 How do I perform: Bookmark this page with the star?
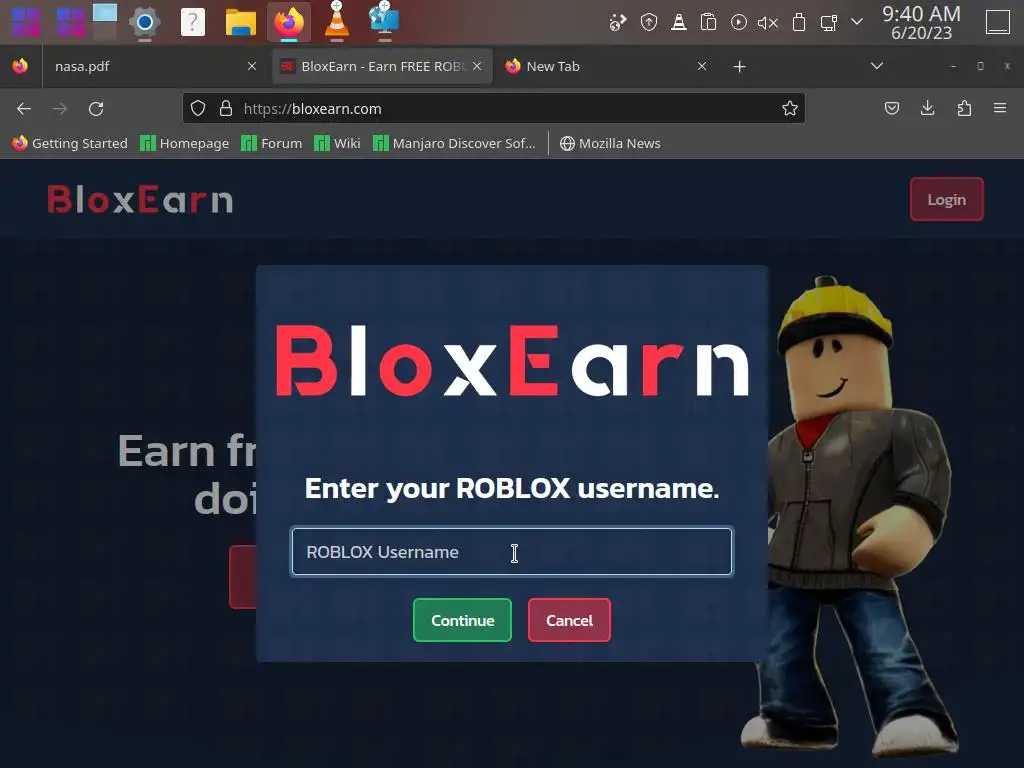click(790, 108)
